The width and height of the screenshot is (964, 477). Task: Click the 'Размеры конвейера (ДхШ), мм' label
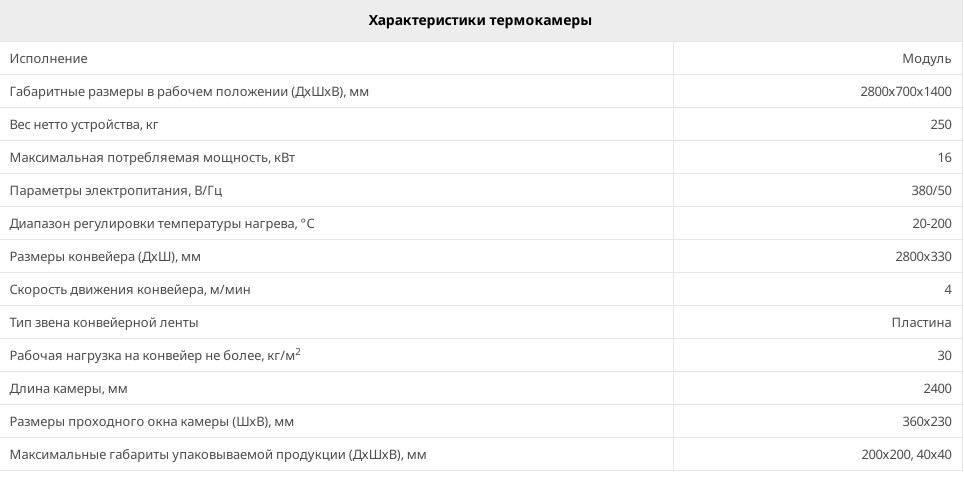[x=105, y=257]
